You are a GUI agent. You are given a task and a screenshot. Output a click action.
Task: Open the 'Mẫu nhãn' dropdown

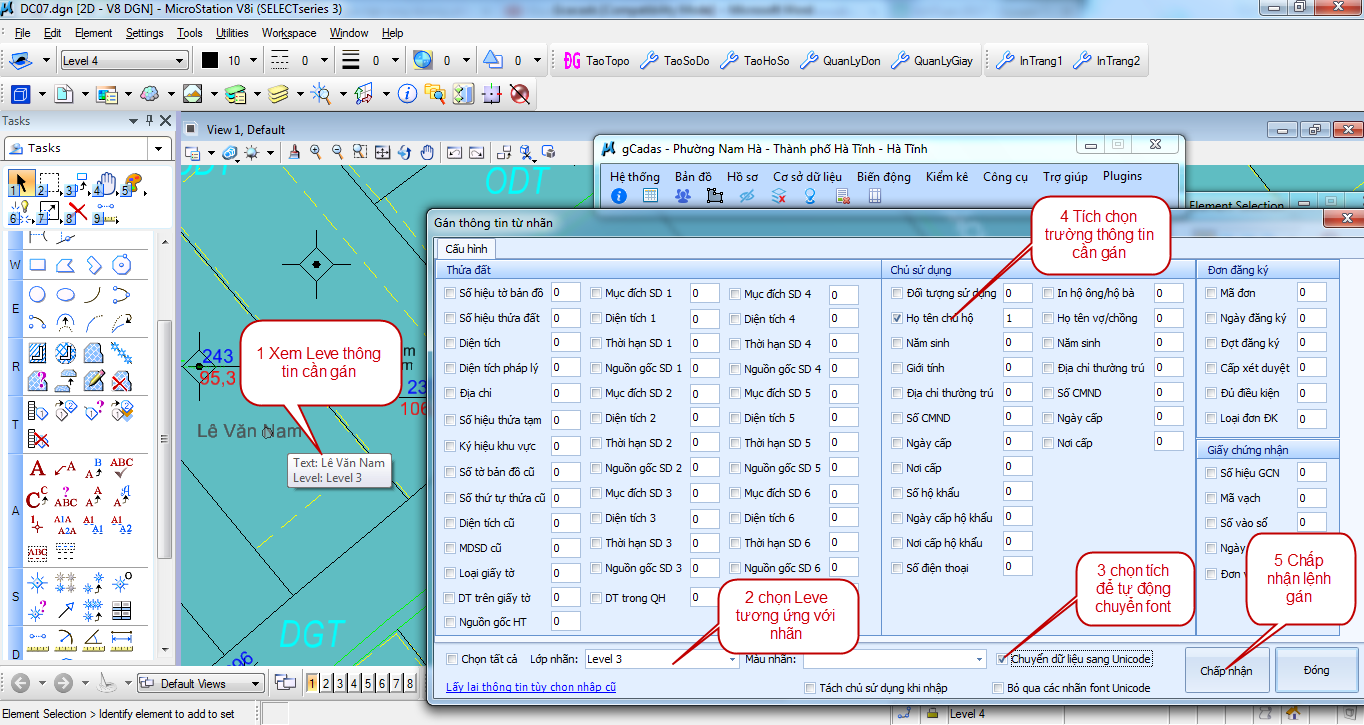click(x=979, y=660)
